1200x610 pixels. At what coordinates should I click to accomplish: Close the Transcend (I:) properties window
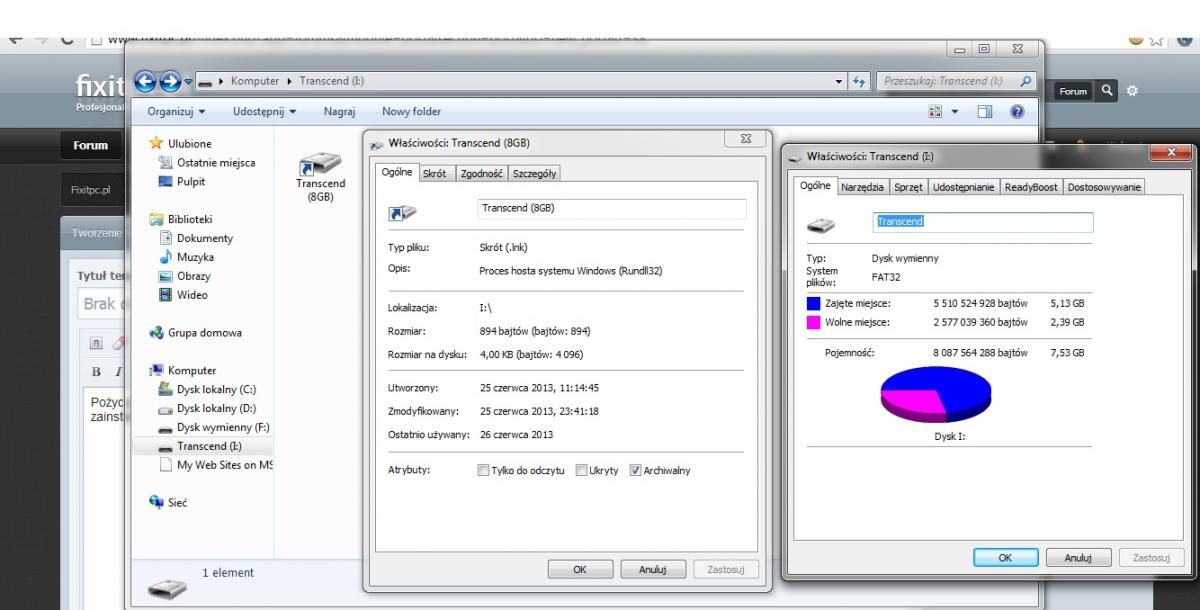pyautogui.click(x=1171, y=151)
